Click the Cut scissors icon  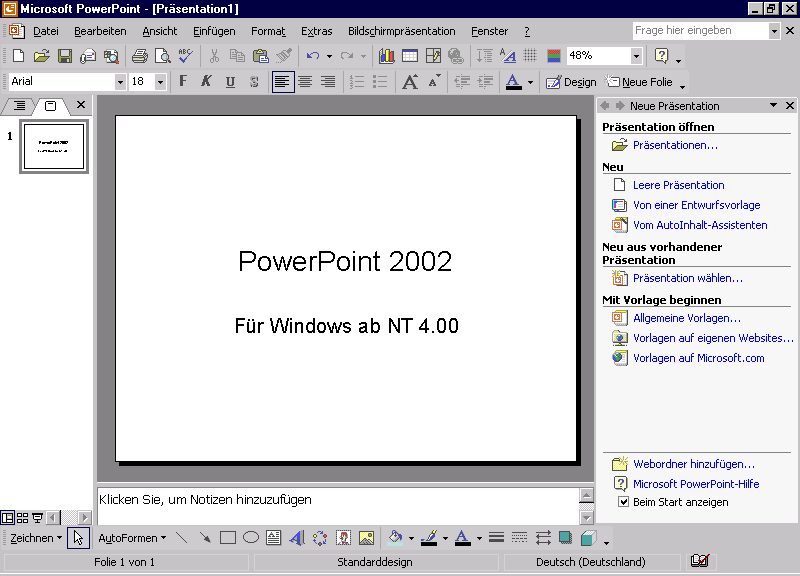pos(214,56)
